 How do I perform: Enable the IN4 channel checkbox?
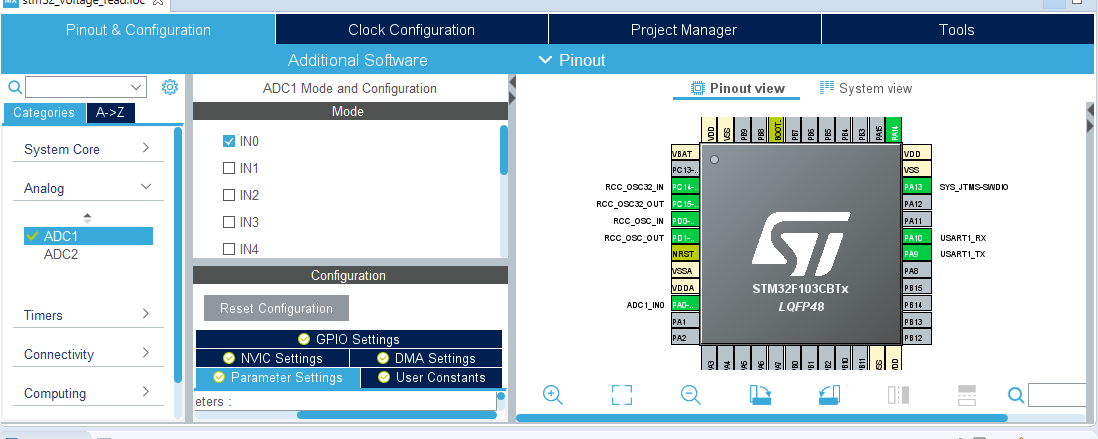[x=228, y=249]
